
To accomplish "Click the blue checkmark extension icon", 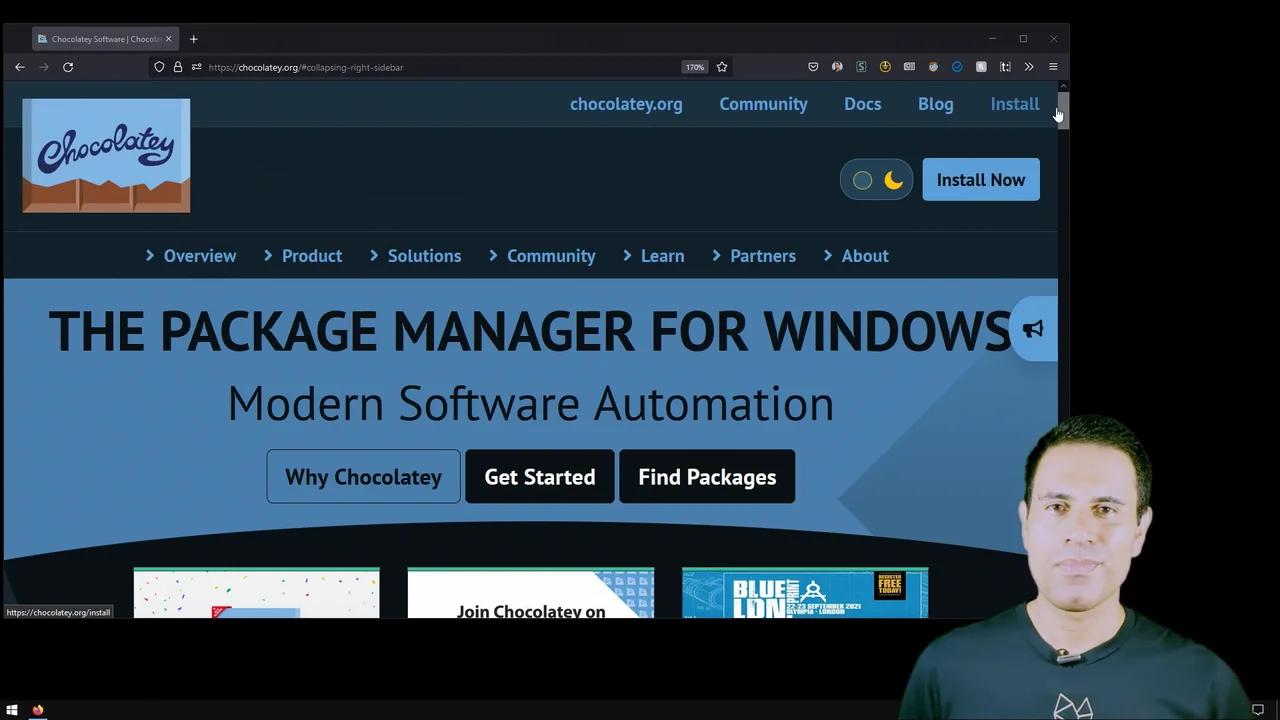I will click(957, 67).
